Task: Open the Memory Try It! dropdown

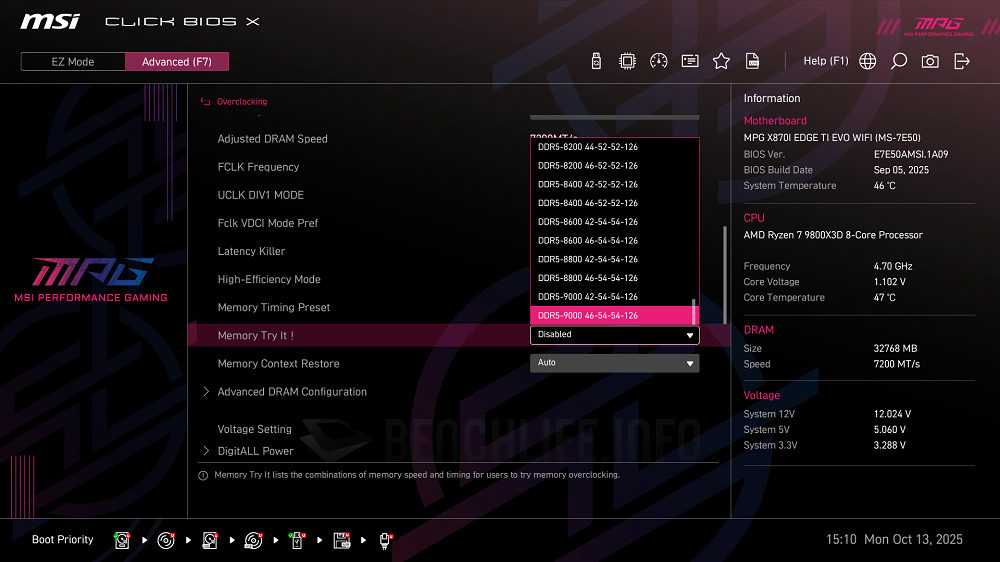Action: point(614,335)
